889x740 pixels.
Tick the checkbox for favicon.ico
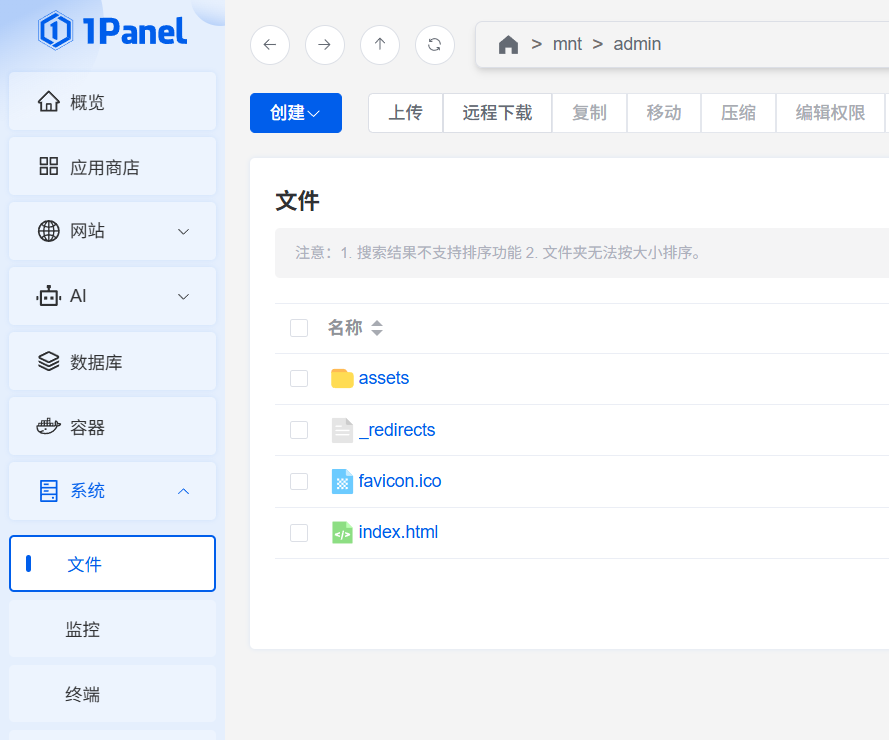299,481
